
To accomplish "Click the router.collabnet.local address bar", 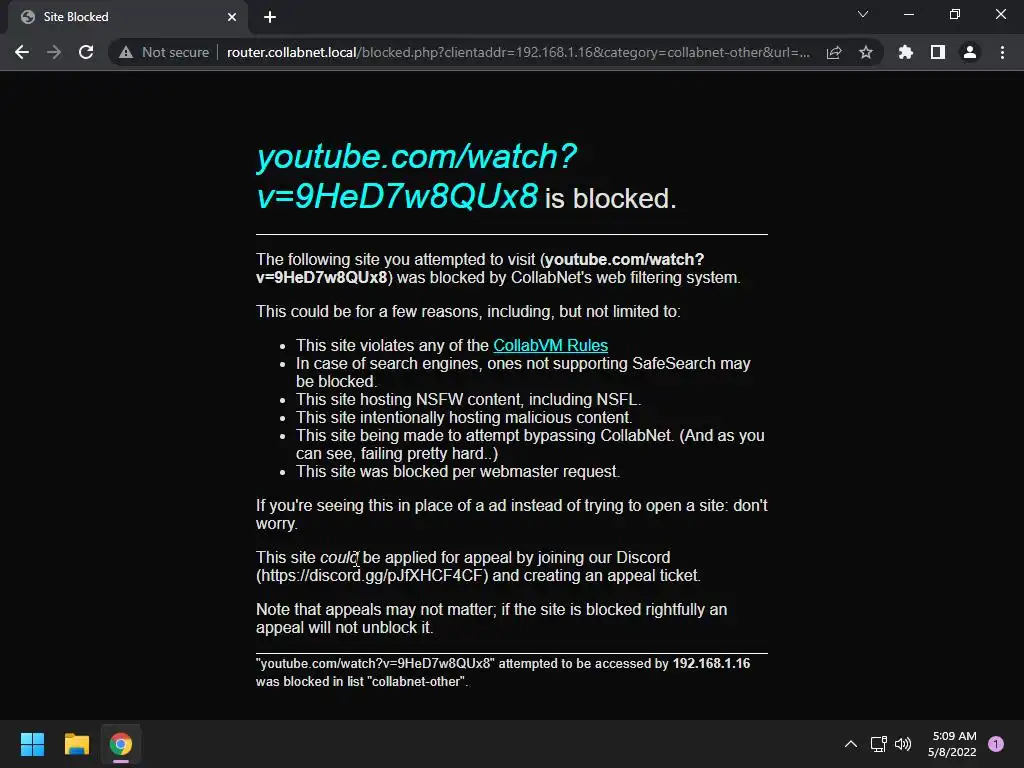I will pos(518,52).
